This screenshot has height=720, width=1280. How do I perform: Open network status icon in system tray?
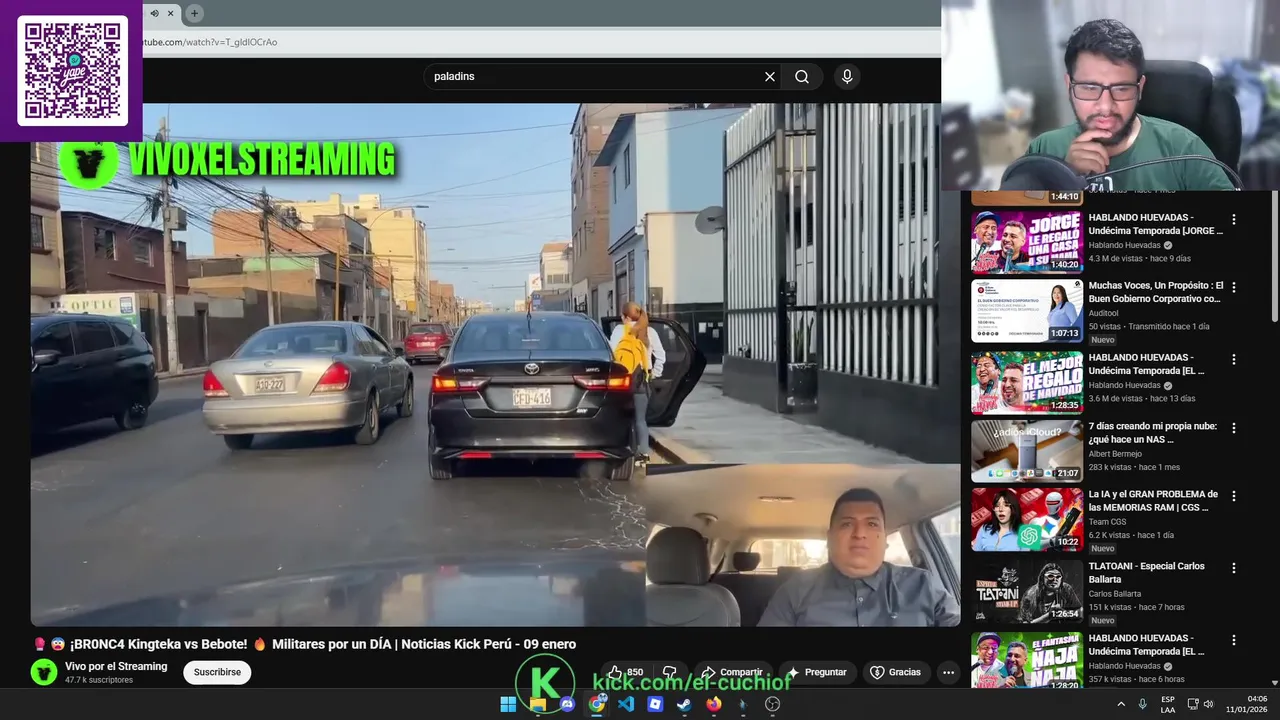click(x=1192, y=704)
